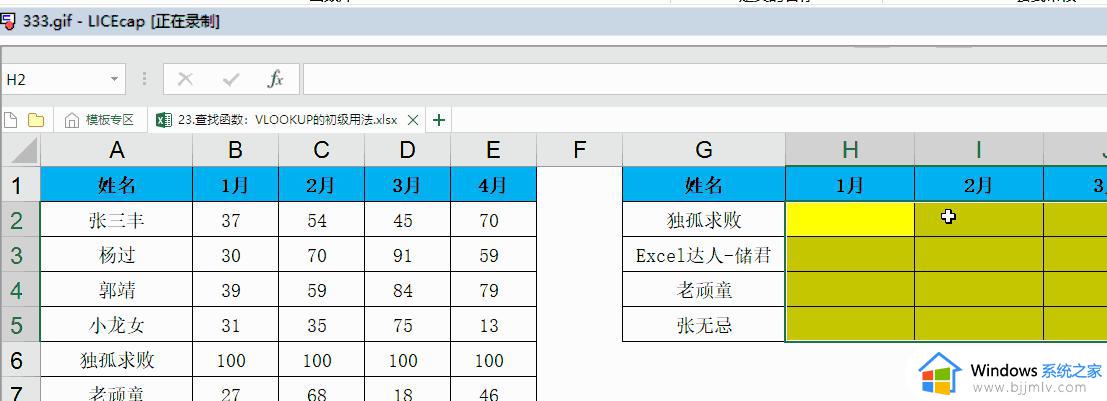Click the 4月 header cell in column E

[x=493, y=184]
